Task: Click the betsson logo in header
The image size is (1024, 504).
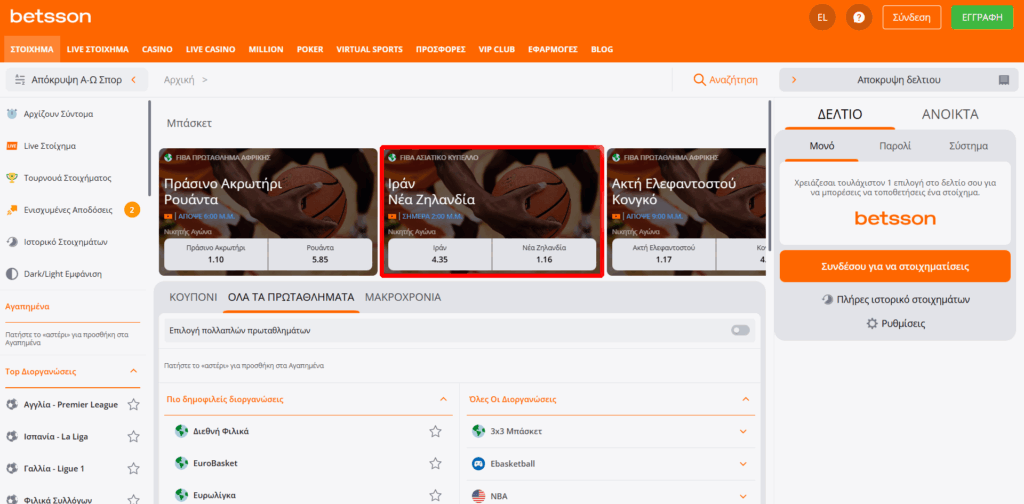Action: (x=50, y=16)
